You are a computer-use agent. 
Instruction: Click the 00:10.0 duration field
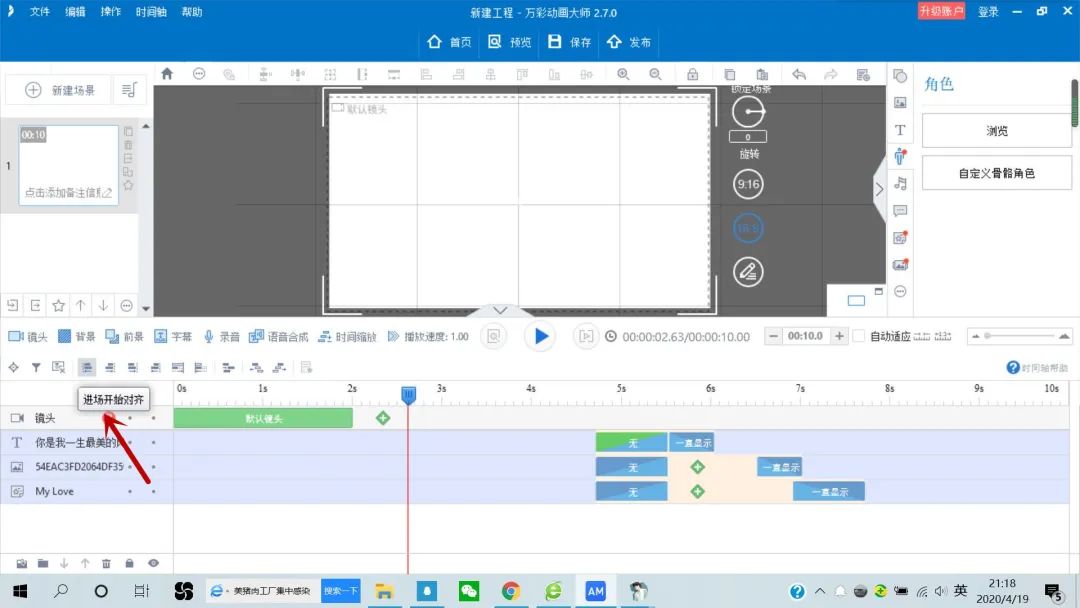click(x=806, y=336)
